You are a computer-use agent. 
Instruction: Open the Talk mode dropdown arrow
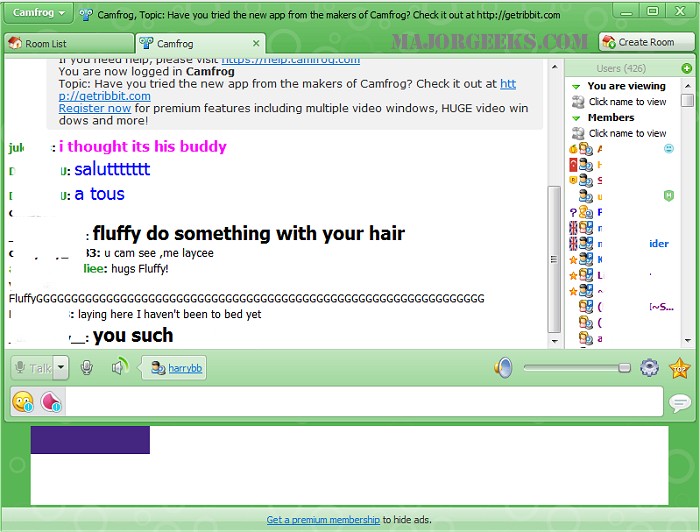[61, 368]
